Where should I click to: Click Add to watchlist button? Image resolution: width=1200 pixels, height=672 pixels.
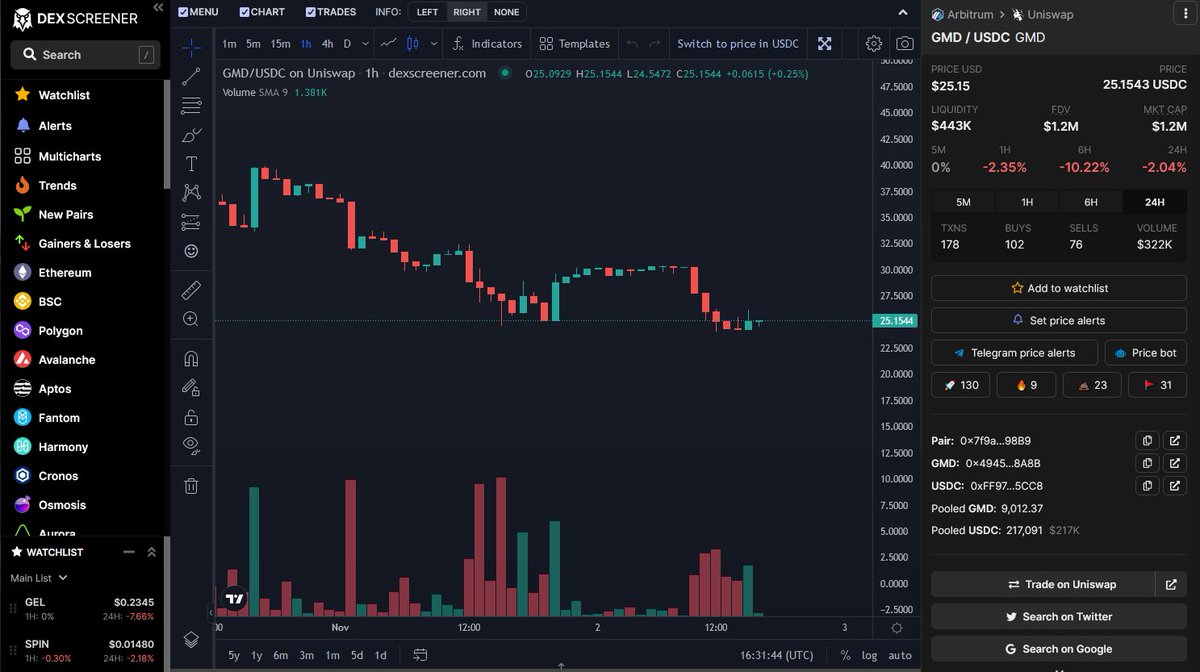(1059, 288)
